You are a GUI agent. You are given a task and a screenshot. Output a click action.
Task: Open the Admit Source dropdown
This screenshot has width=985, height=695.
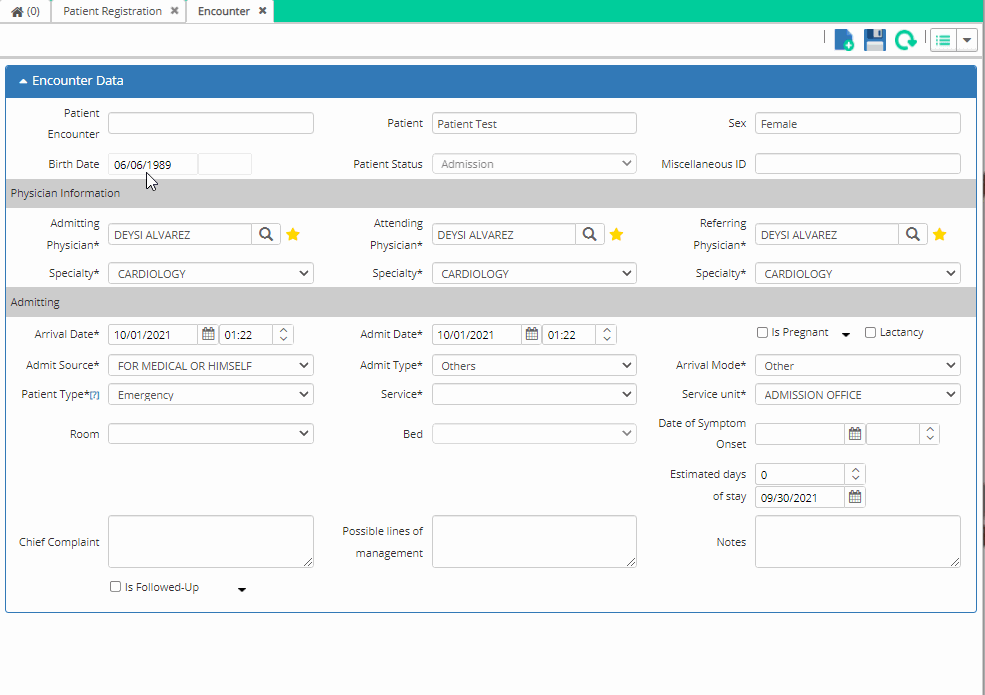[210, 365]
